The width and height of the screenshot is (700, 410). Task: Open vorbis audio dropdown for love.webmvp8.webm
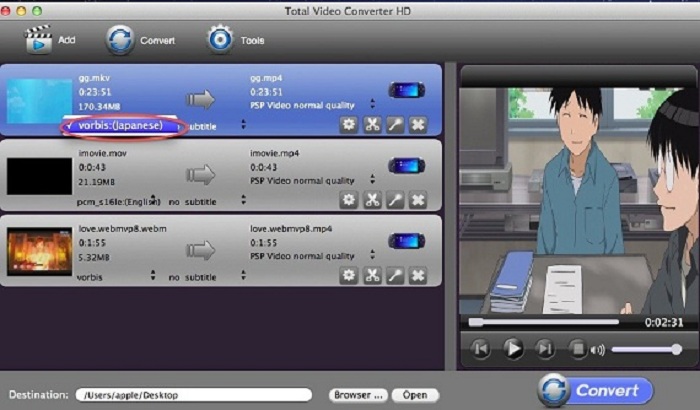click(153, 275)
